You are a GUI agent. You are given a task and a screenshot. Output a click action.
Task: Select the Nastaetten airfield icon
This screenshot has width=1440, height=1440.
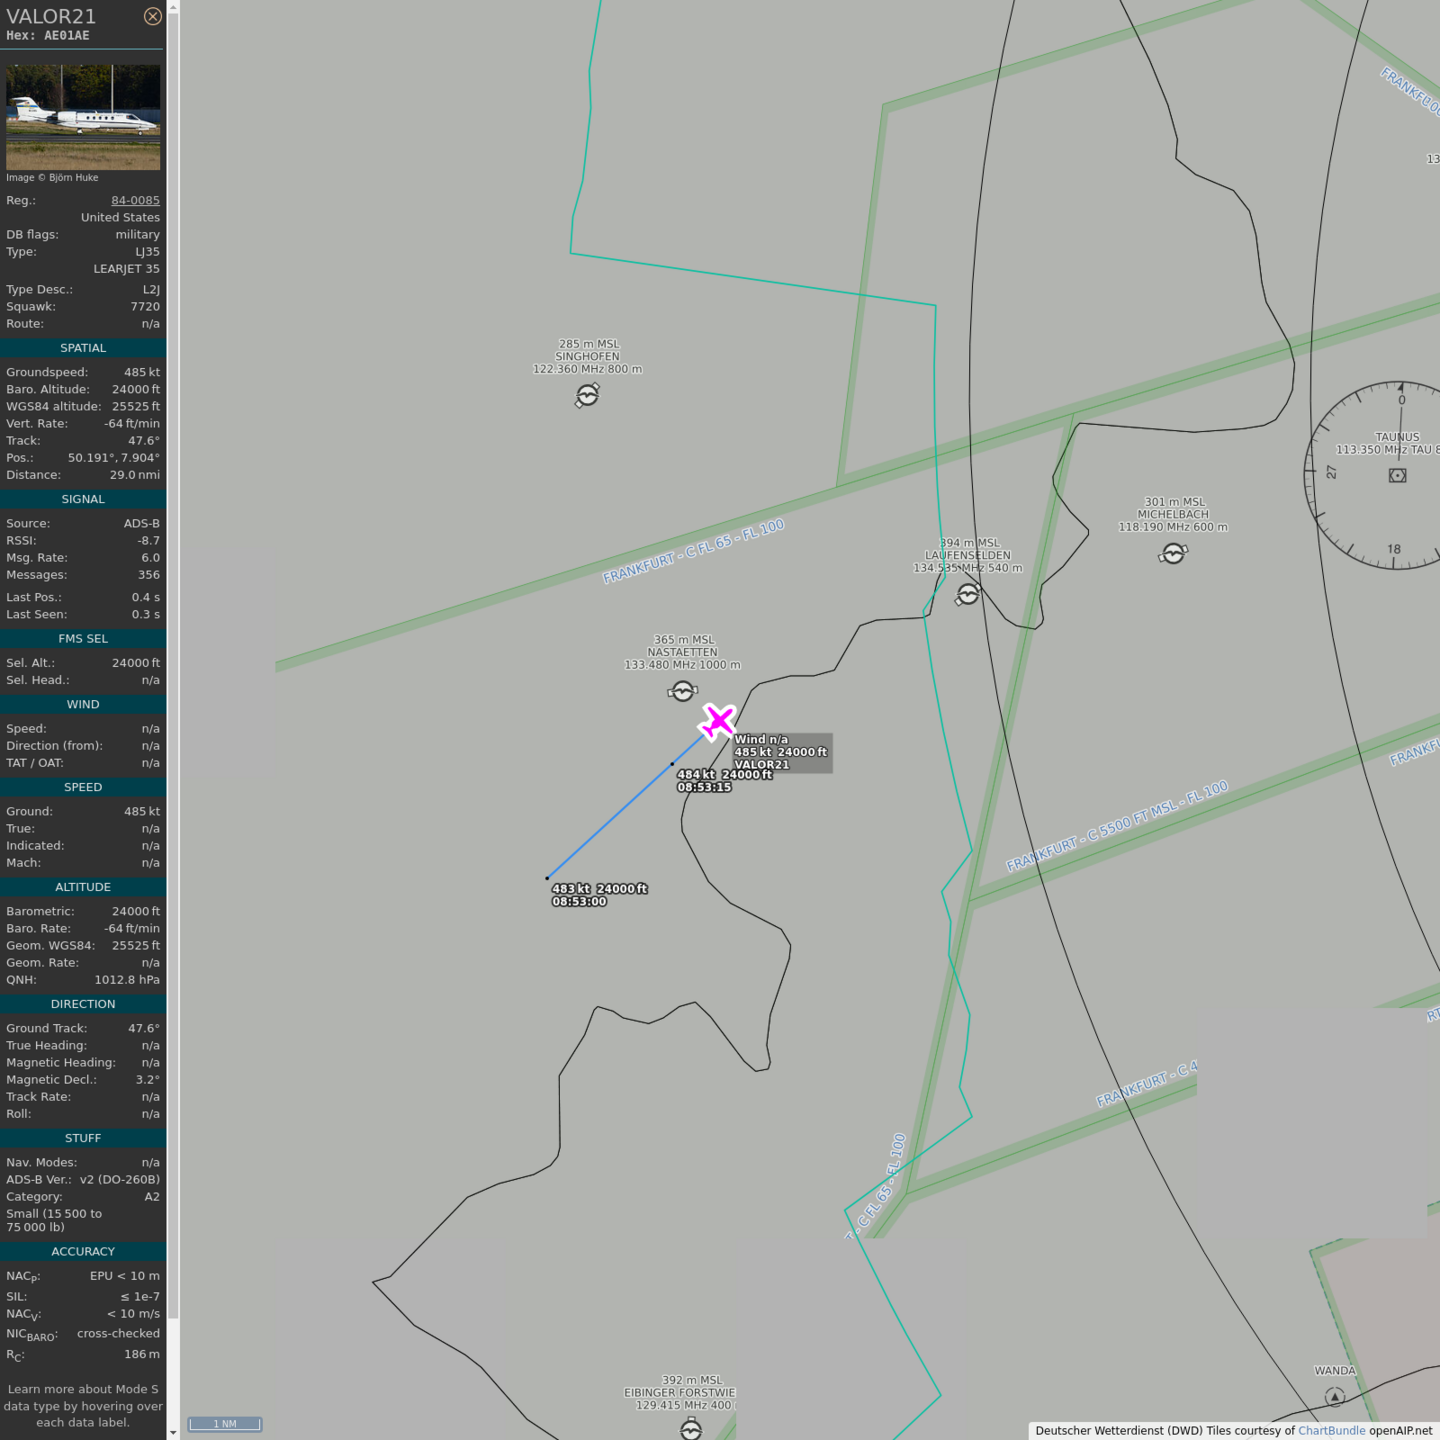[682, 691]
